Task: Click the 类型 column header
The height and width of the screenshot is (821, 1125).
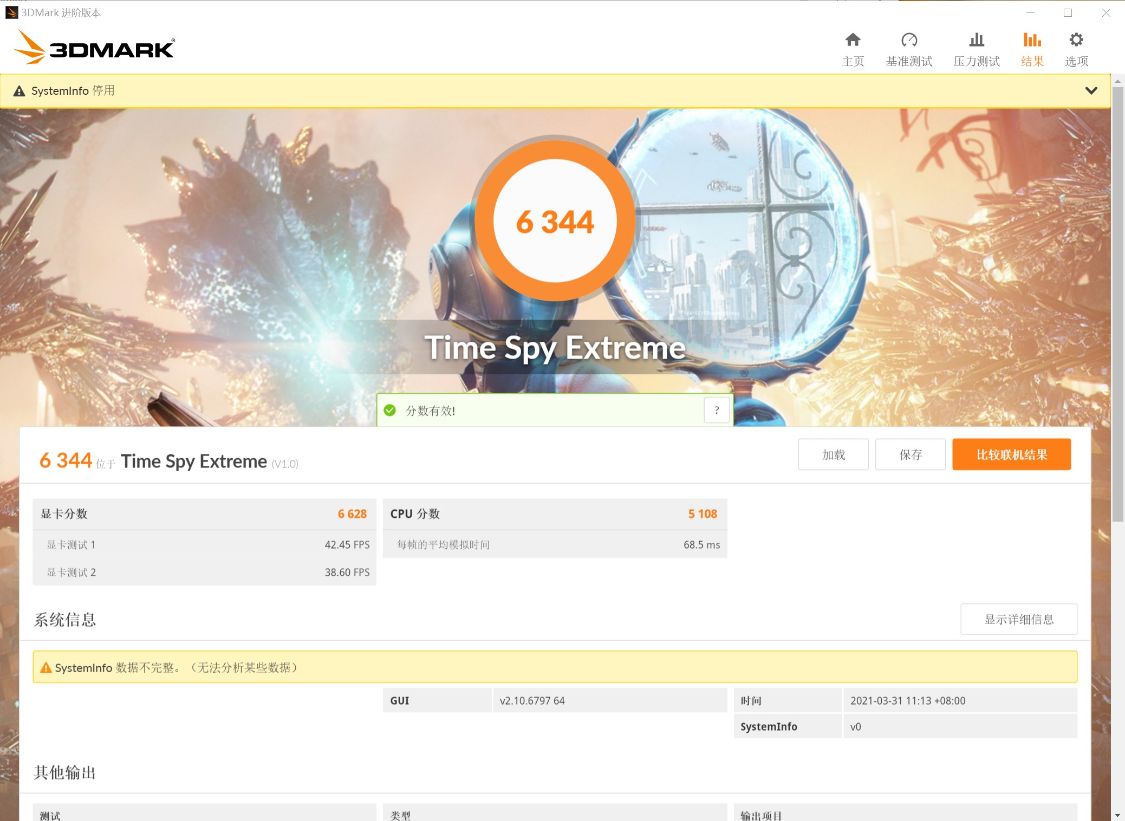Action: click(x=400, y=816)
